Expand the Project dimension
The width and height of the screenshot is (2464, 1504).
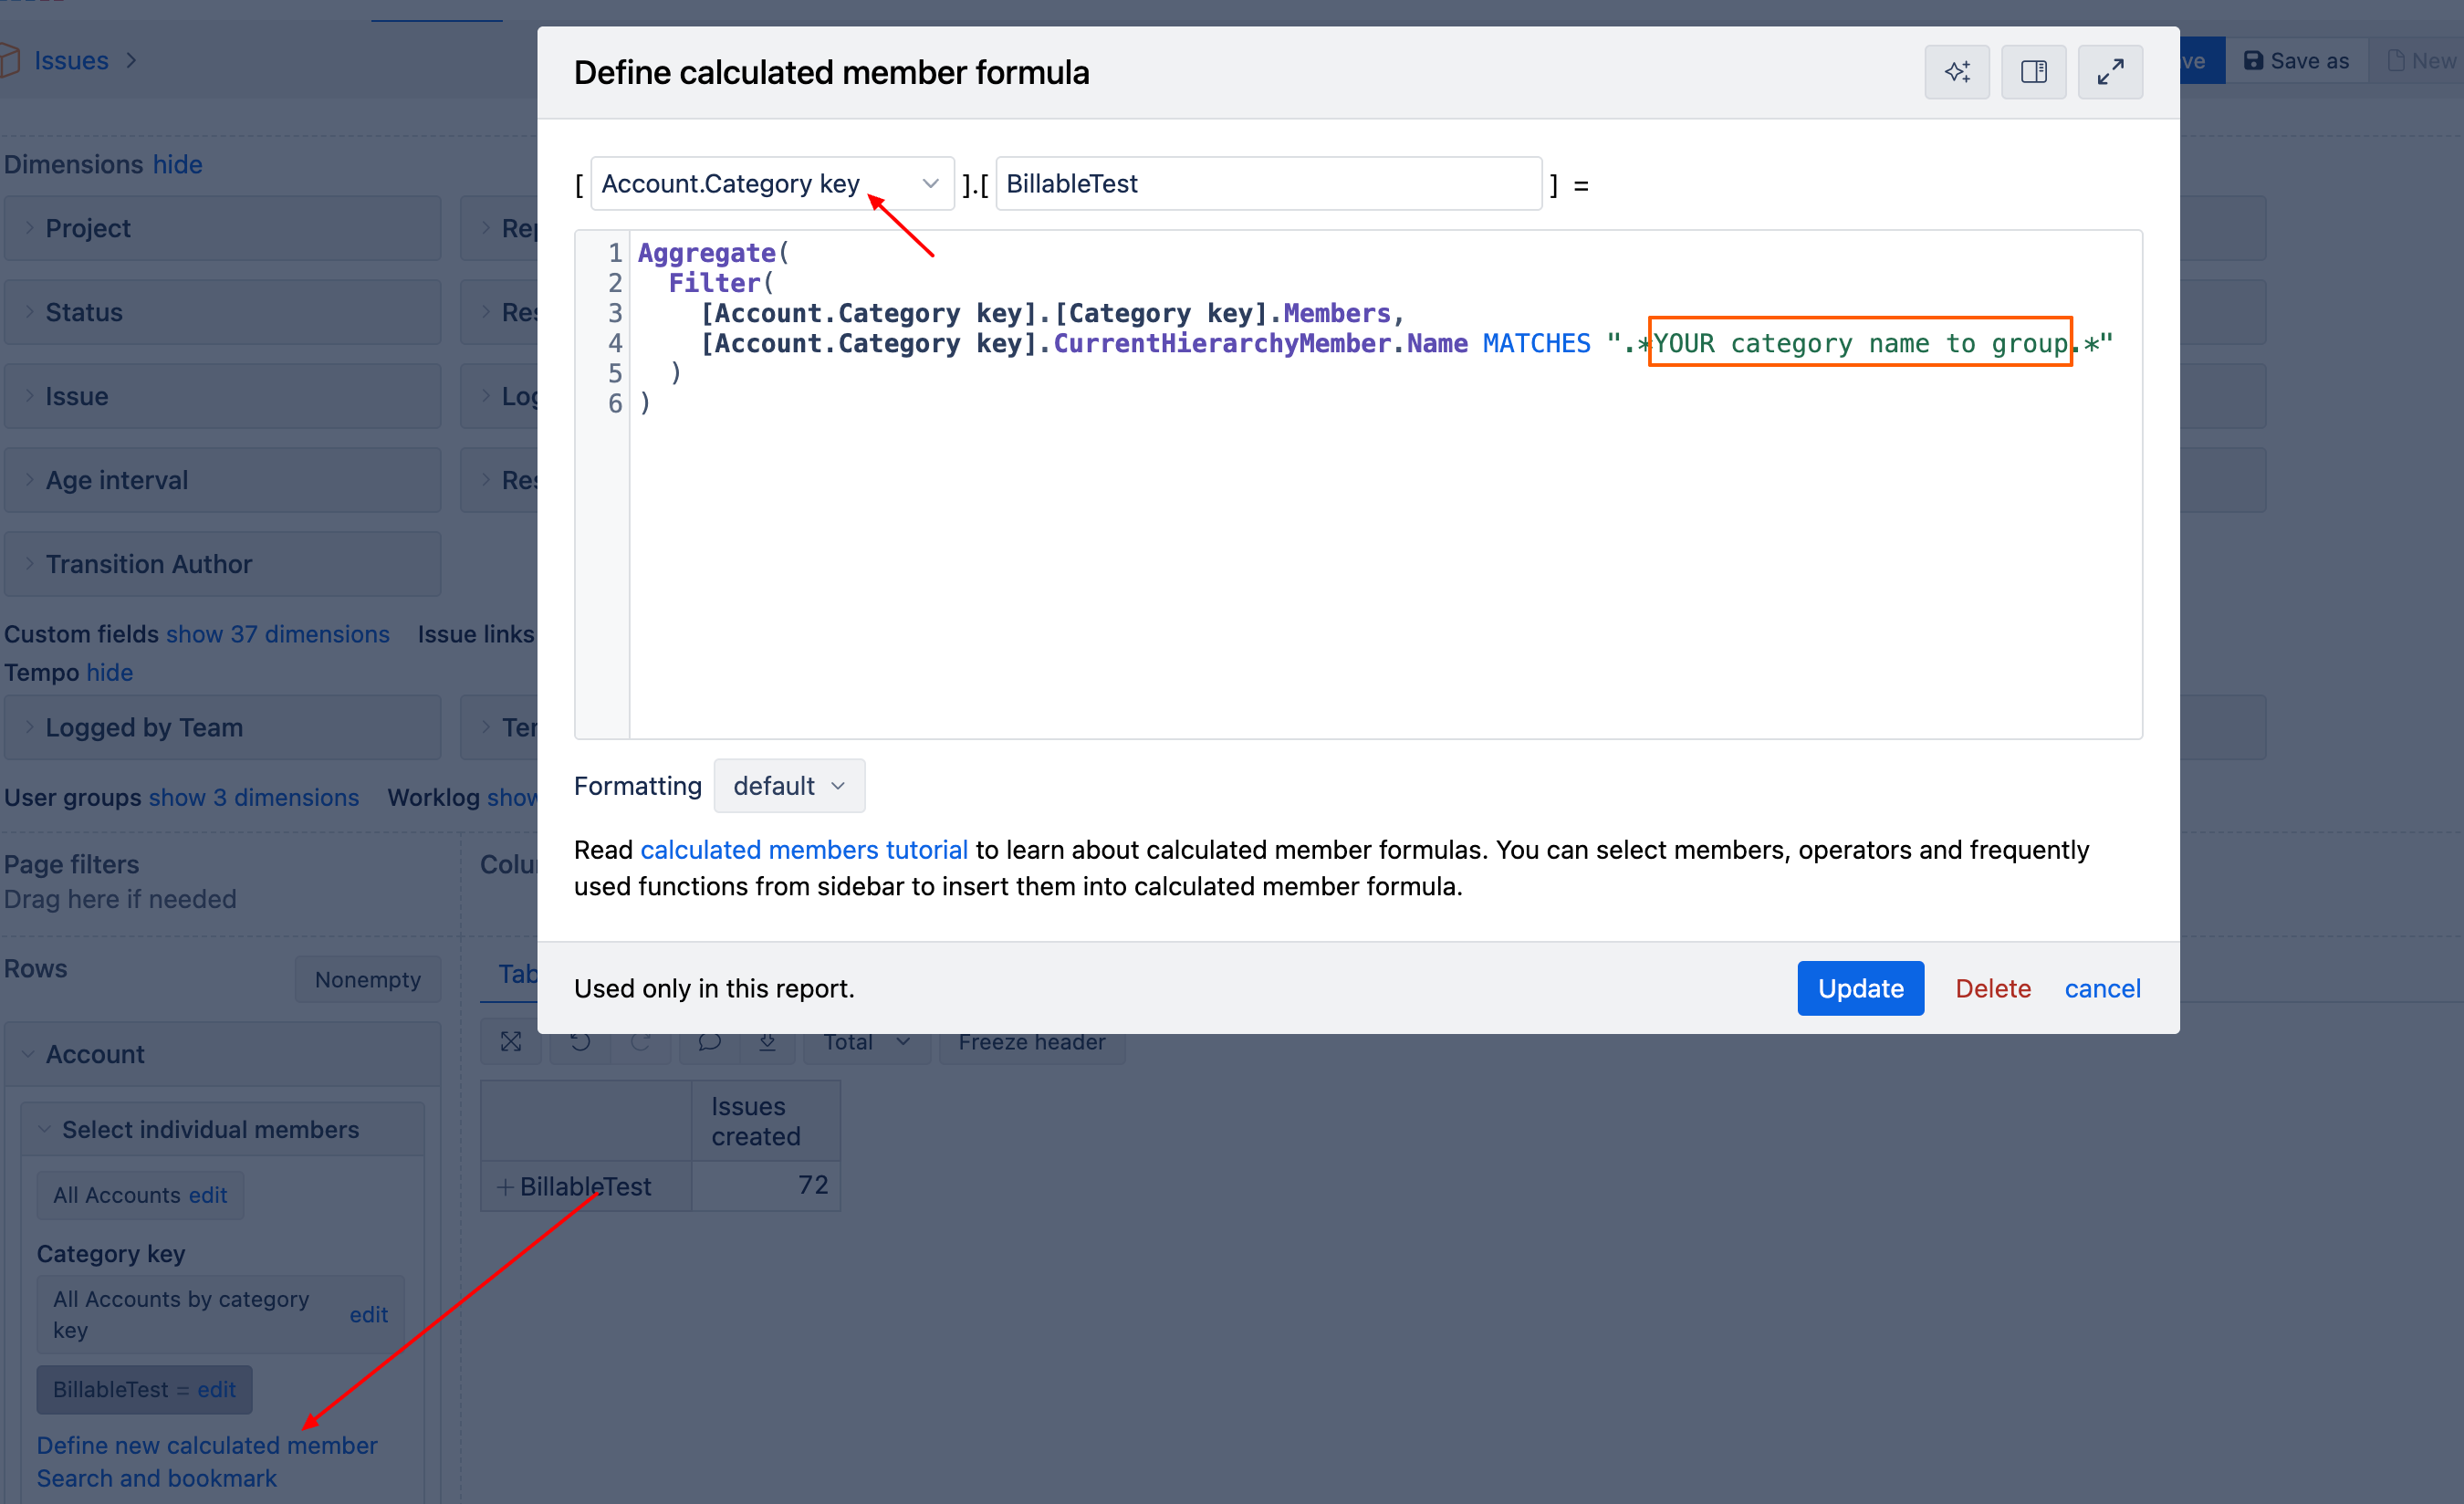pyautogui.click(x=29, y=228)
